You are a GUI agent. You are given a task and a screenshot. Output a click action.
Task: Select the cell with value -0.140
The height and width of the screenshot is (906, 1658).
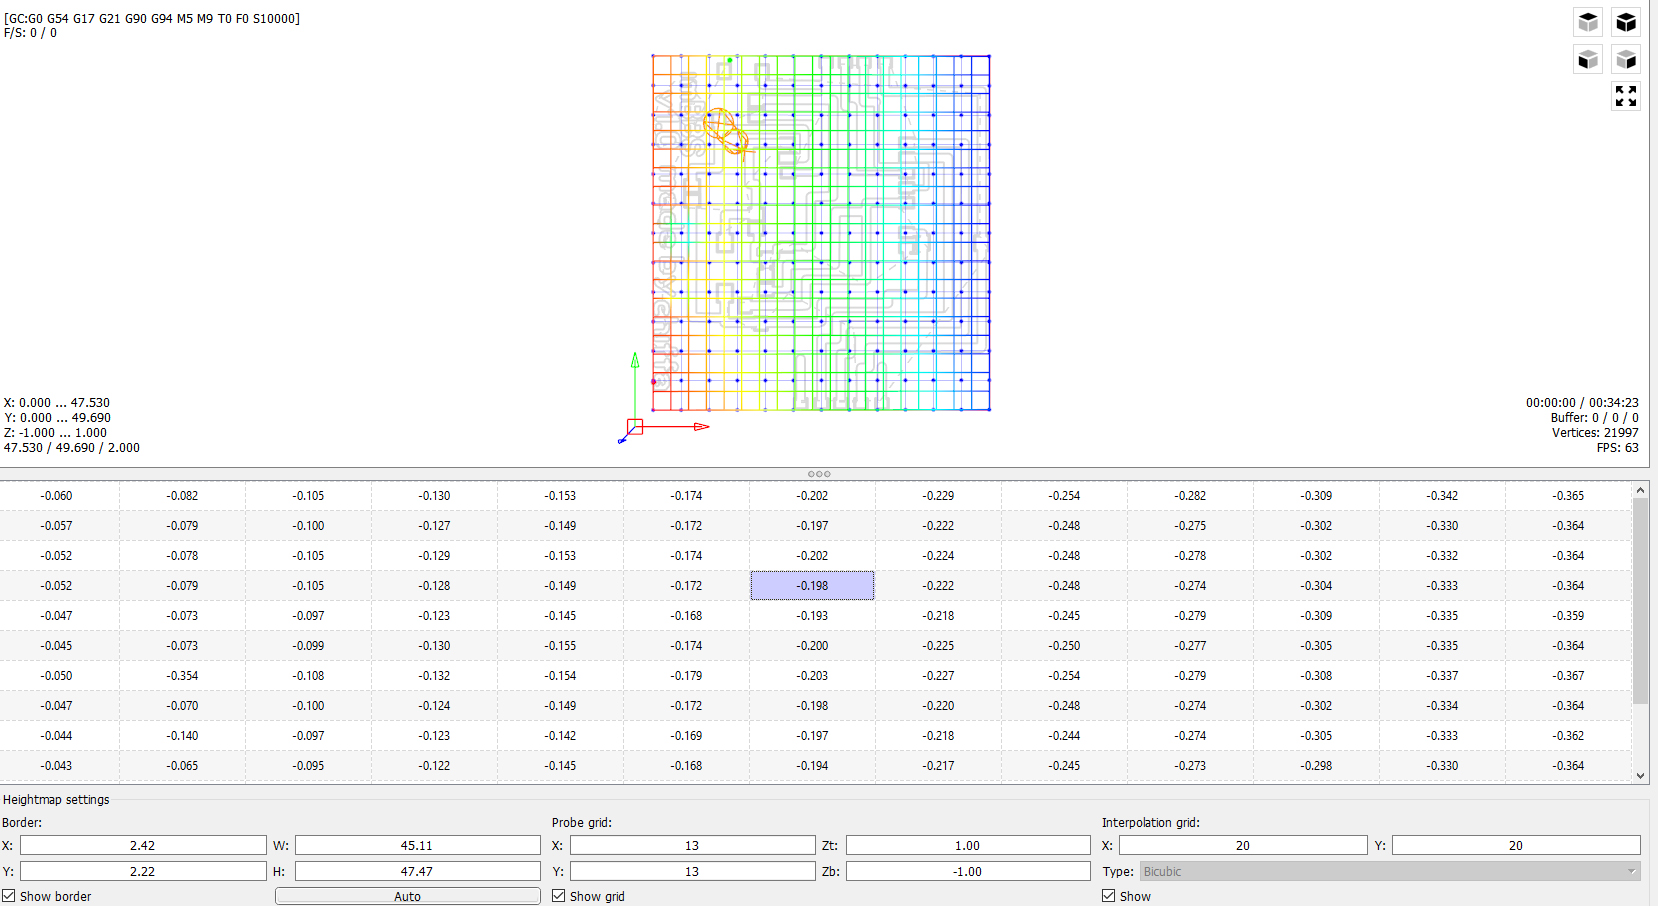(x=182, y=736)
